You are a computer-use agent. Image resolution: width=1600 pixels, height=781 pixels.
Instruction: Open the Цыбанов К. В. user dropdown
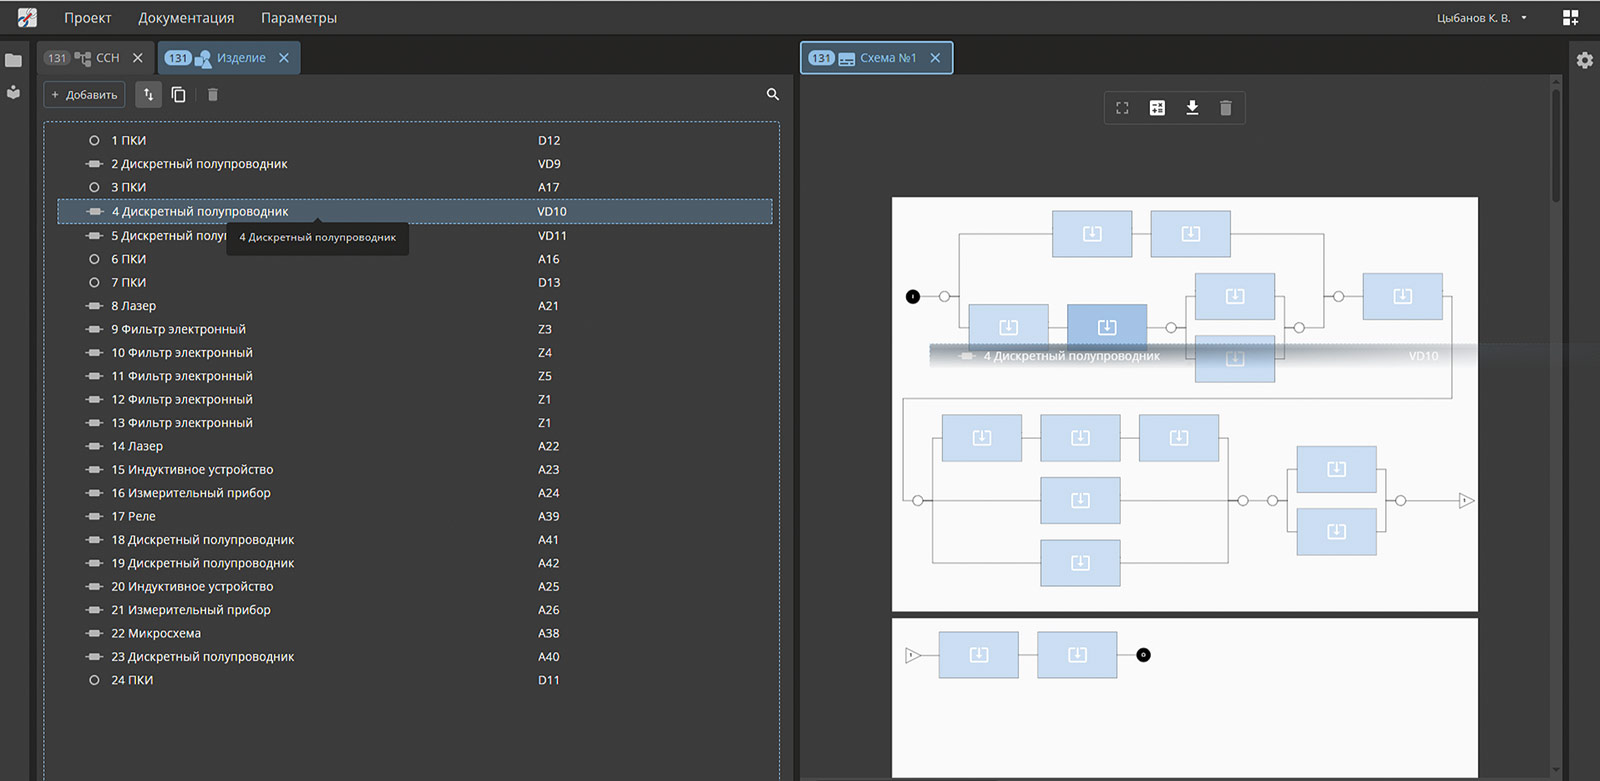(x=1481, y=18)
